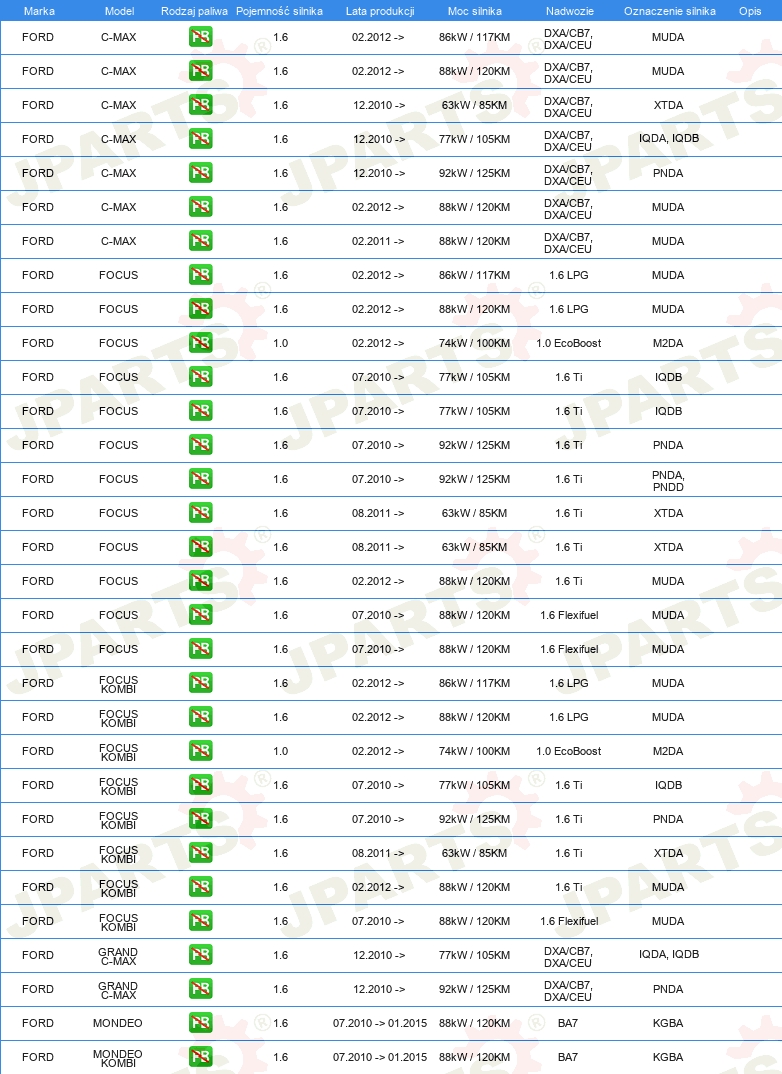Click IQDA, IQDB engine code in C-MAX row
The image size is (782, 1074).
pyautogui.click(x=669, y=138)
